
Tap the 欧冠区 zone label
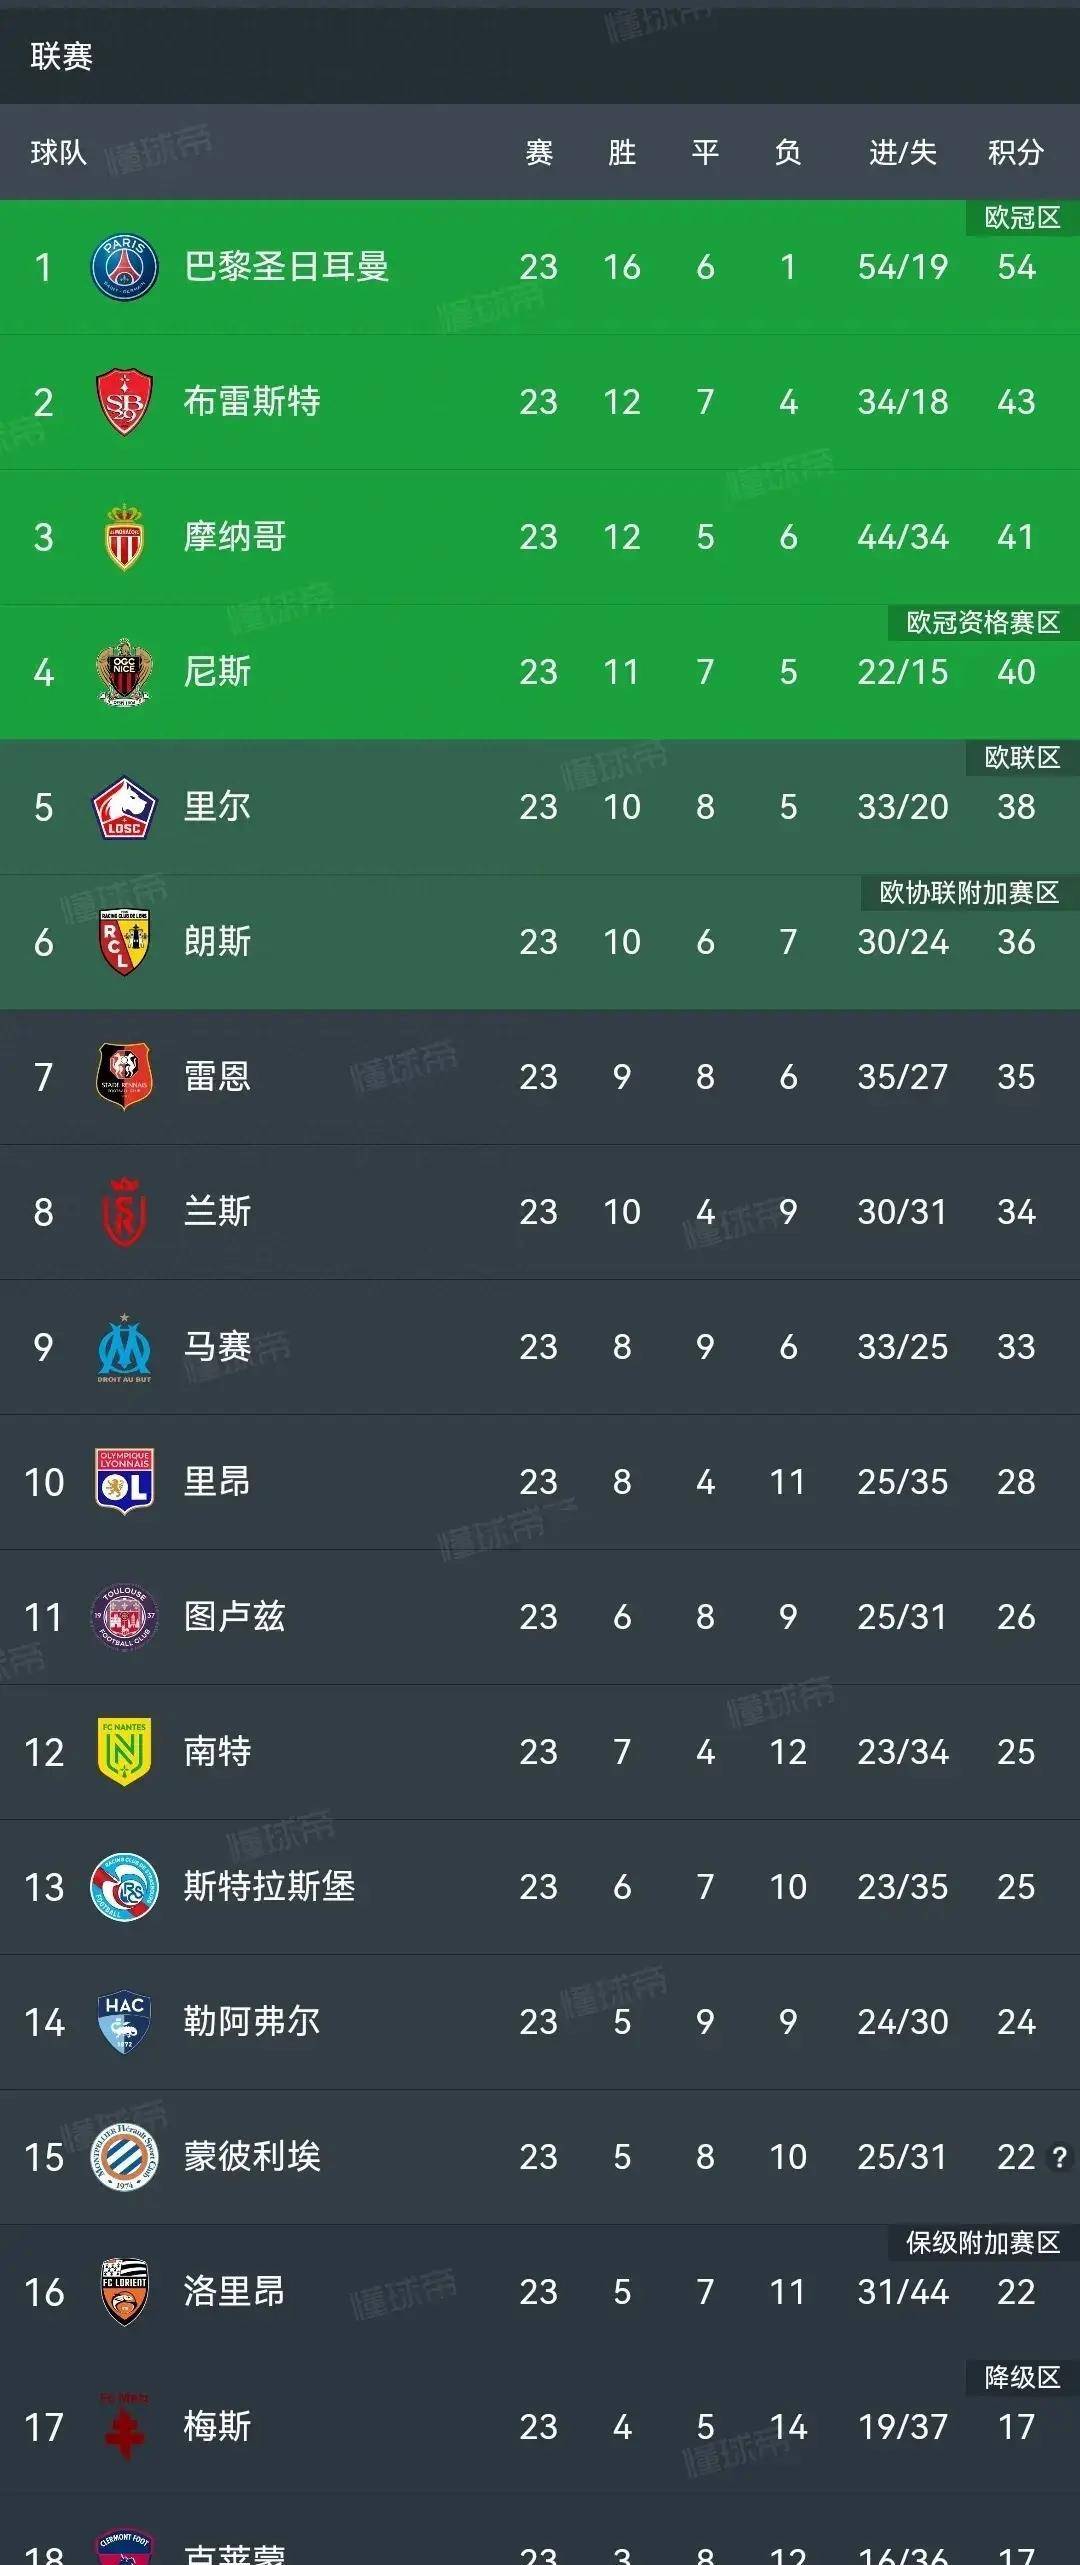pyautogui.click(x=1022, y=218)
